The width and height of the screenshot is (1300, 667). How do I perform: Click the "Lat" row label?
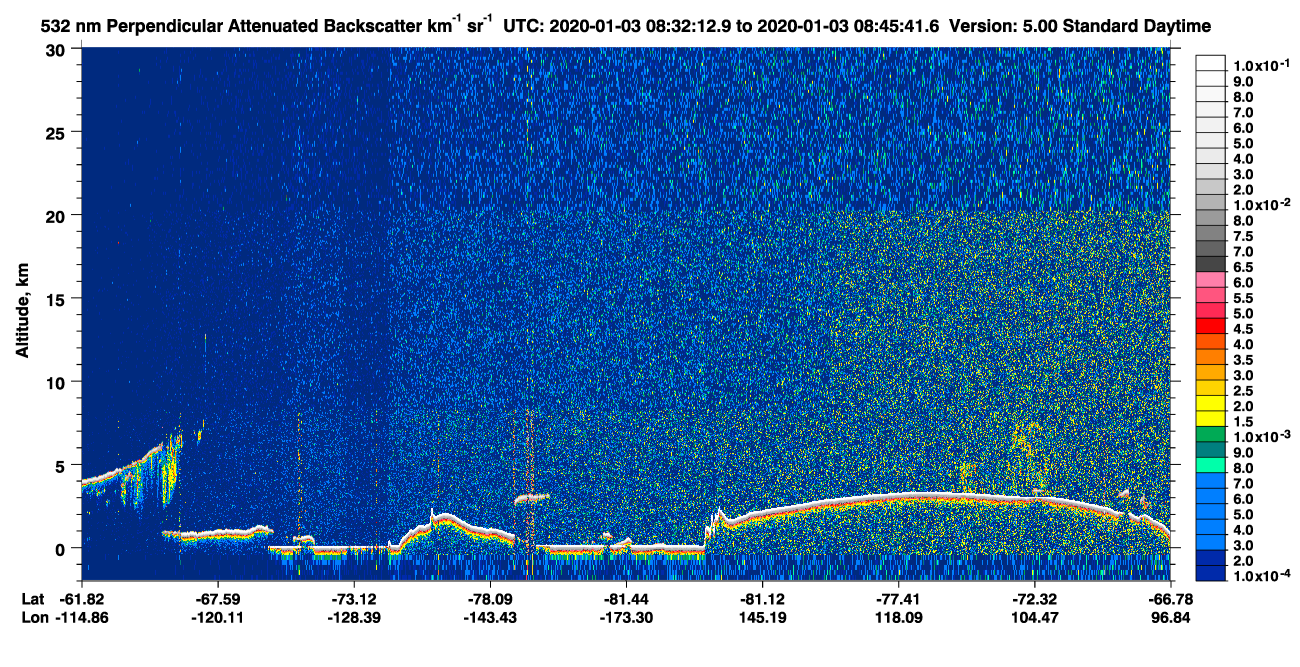tap(33, 598)
